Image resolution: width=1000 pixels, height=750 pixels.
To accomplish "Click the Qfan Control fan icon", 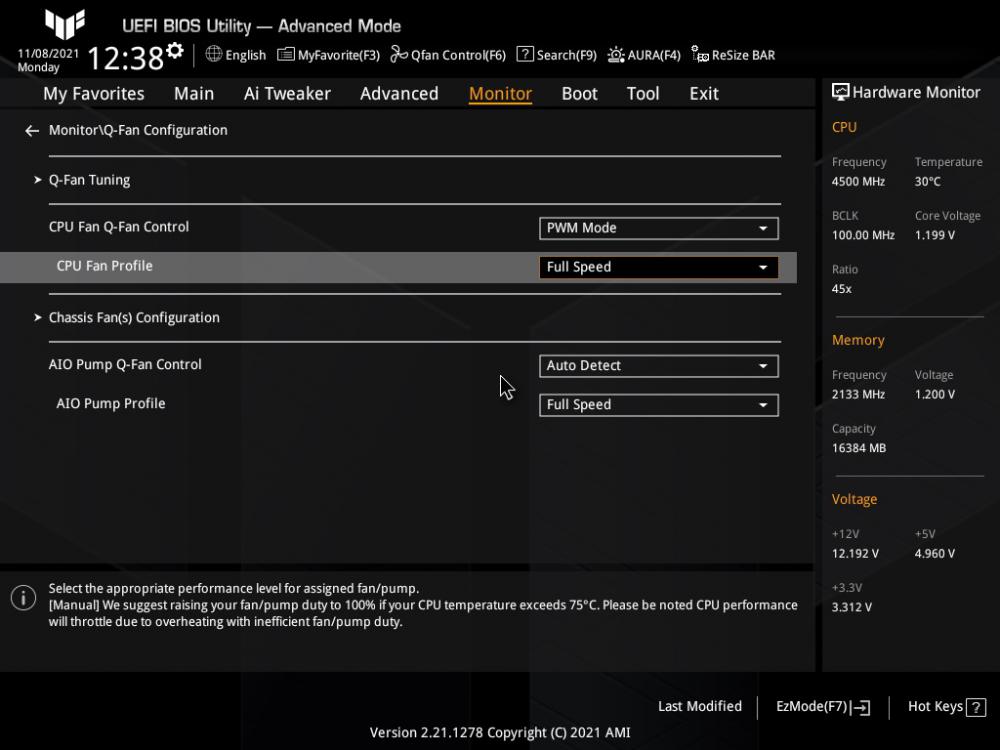I will click(x=399, y=54).
